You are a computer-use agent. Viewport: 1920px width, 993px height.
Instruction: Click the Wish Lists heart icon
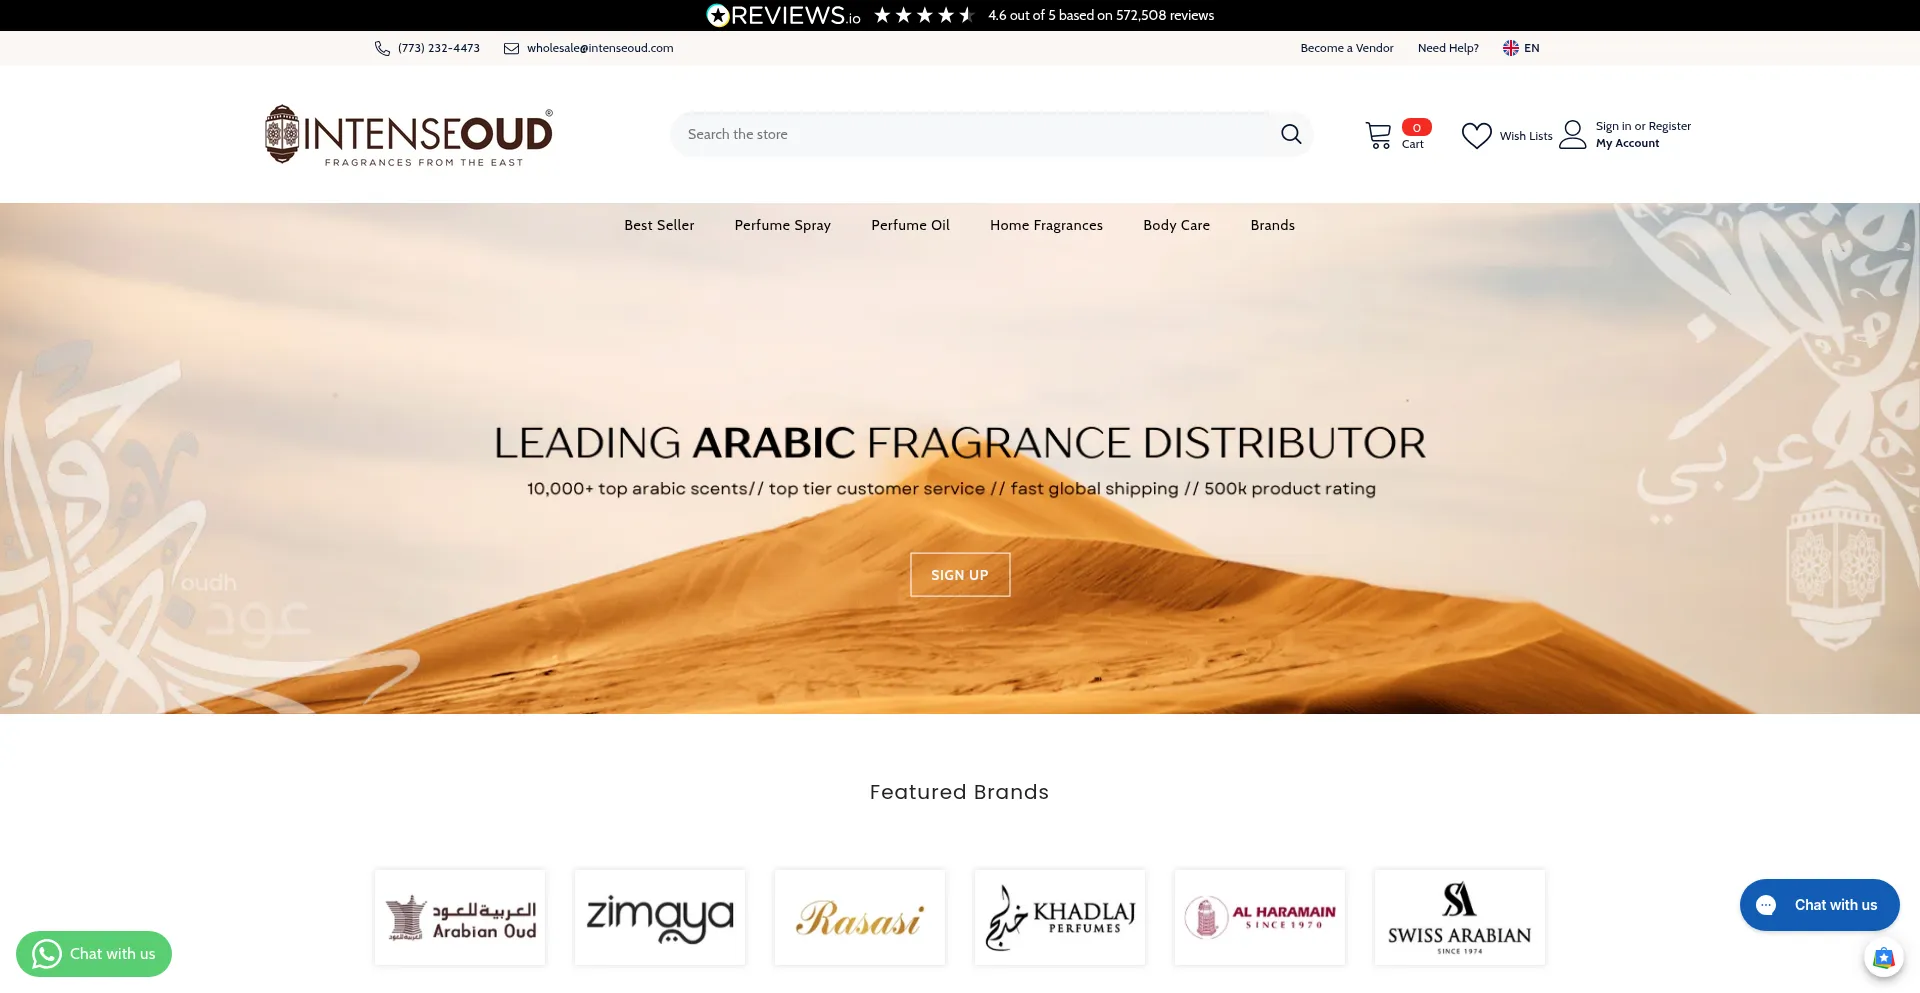pyautogui.click(x=1476, y=135)
